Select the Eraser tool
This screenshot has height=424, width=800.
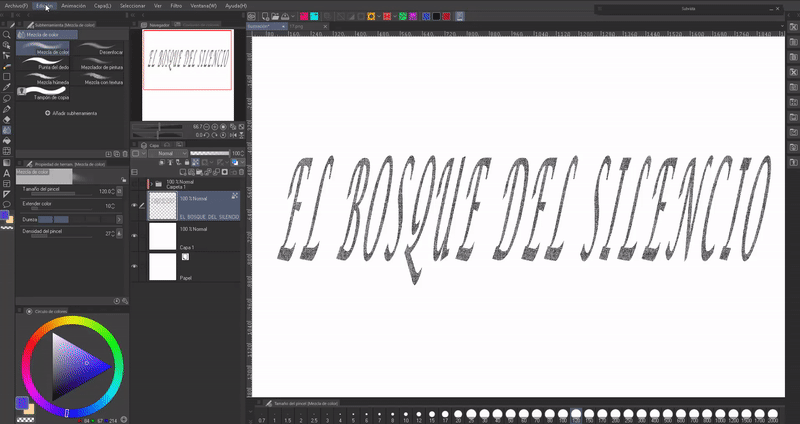(x=7, y=119)
